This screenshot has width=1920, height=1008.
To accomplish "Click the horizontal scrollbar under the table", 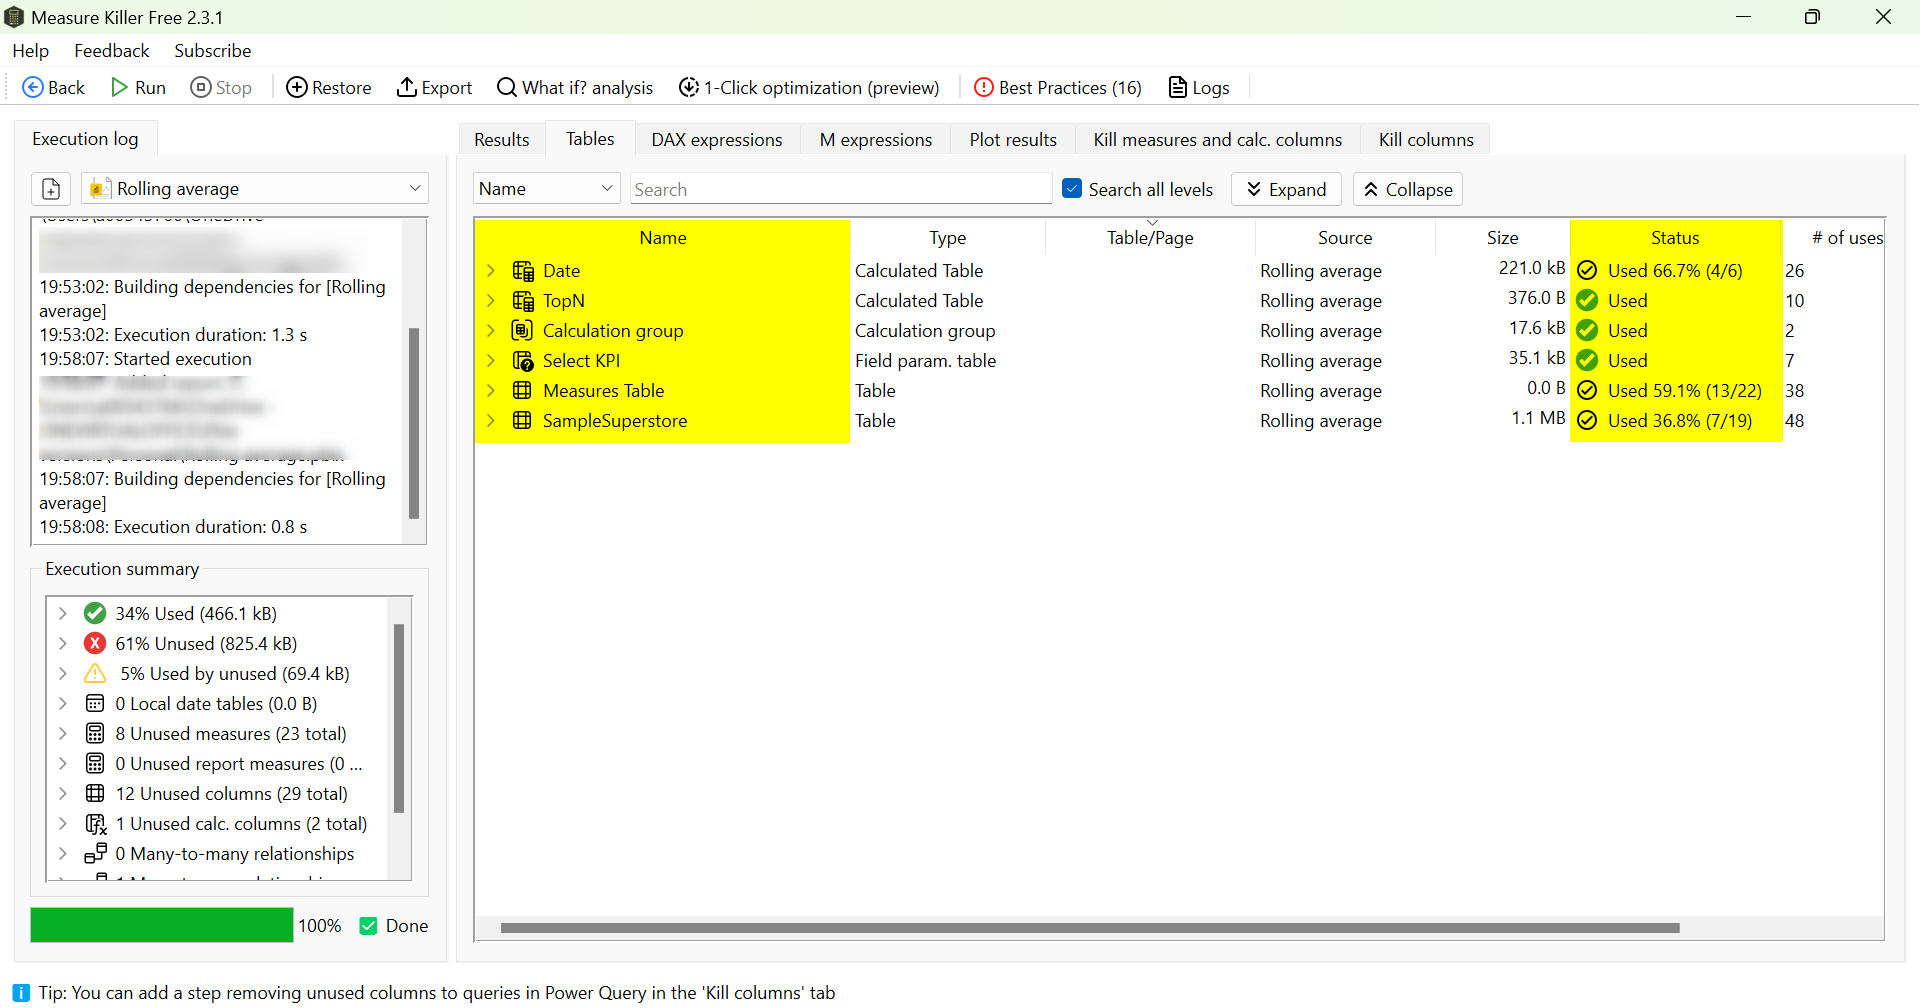I will click(1089, 928).
